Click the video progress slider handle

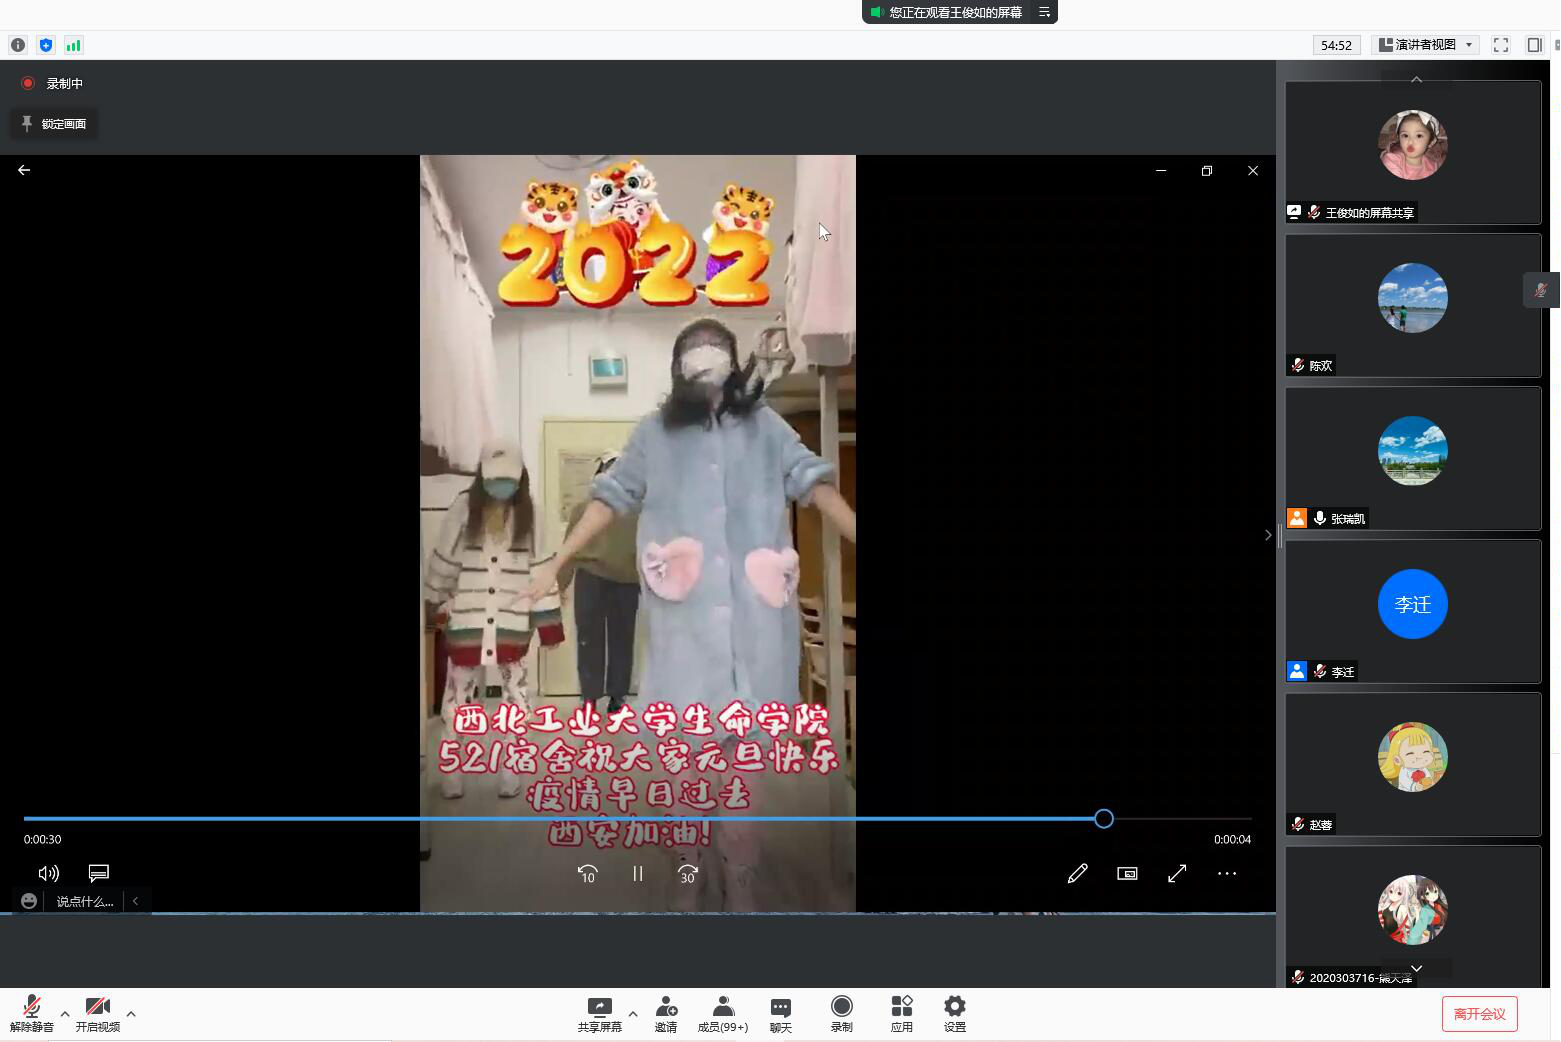click(x=1103, y=819)
